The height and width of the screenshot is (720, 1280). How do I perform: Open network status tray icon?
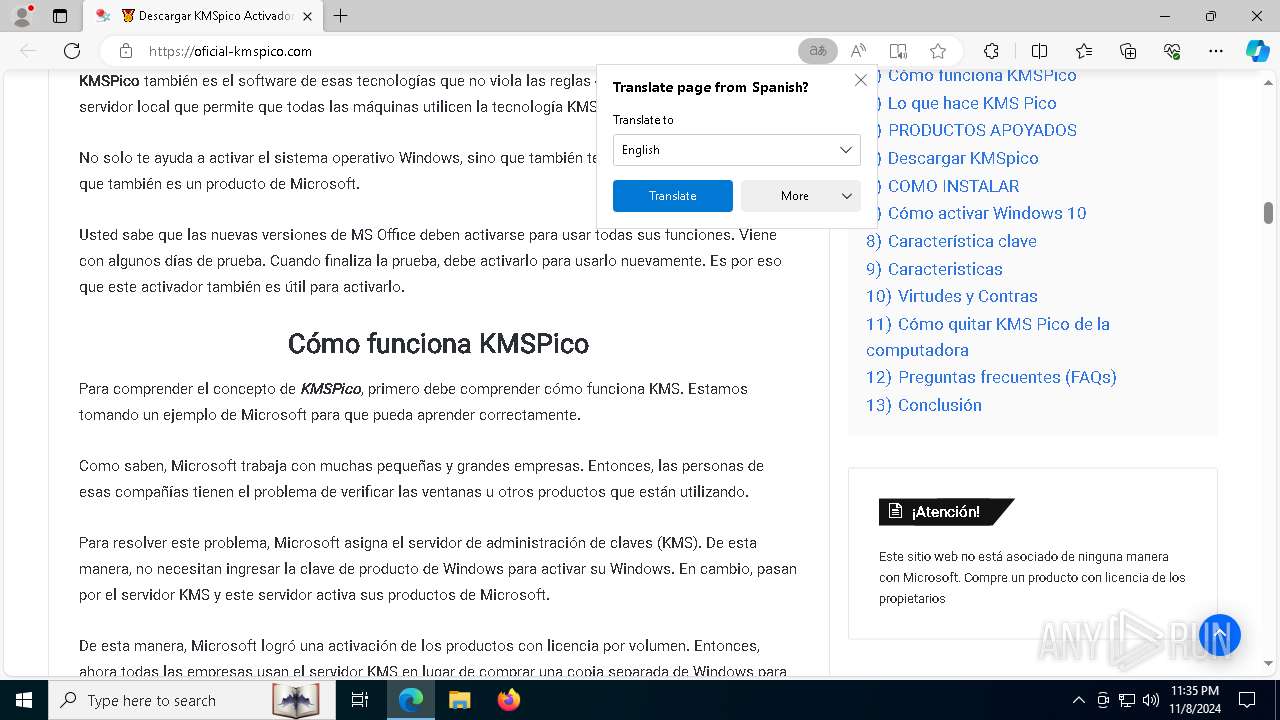1127,700
